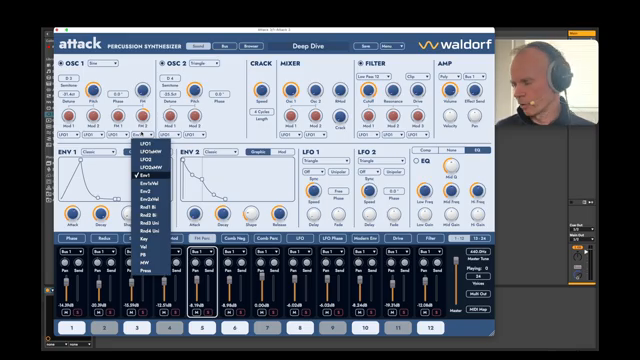Select the Comb Neg instrument button
The height and width of the screenshot is (360, 640).
point(235,238)
